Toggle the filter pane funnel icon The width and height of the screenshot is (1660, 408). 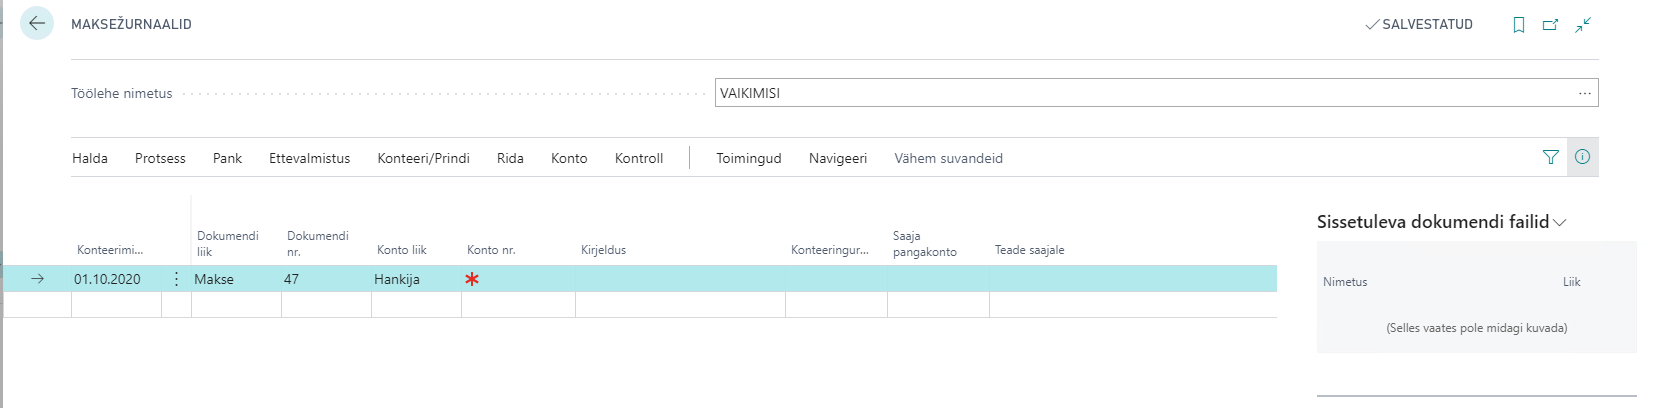[1551, 157]
